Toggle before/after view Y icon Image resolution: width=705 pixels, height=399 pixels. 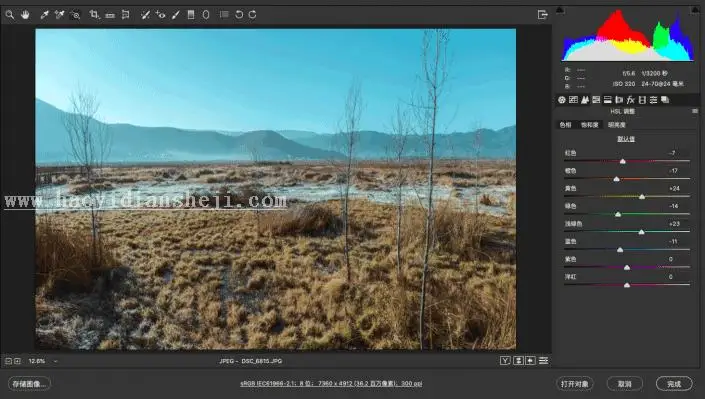click(x=505, y=361)
